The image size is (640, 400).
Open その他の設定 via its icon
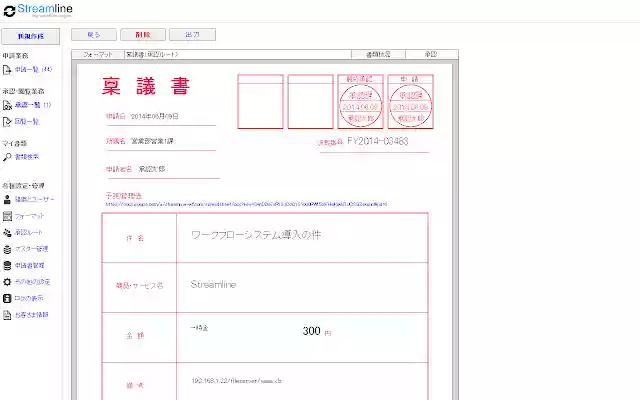8,282
